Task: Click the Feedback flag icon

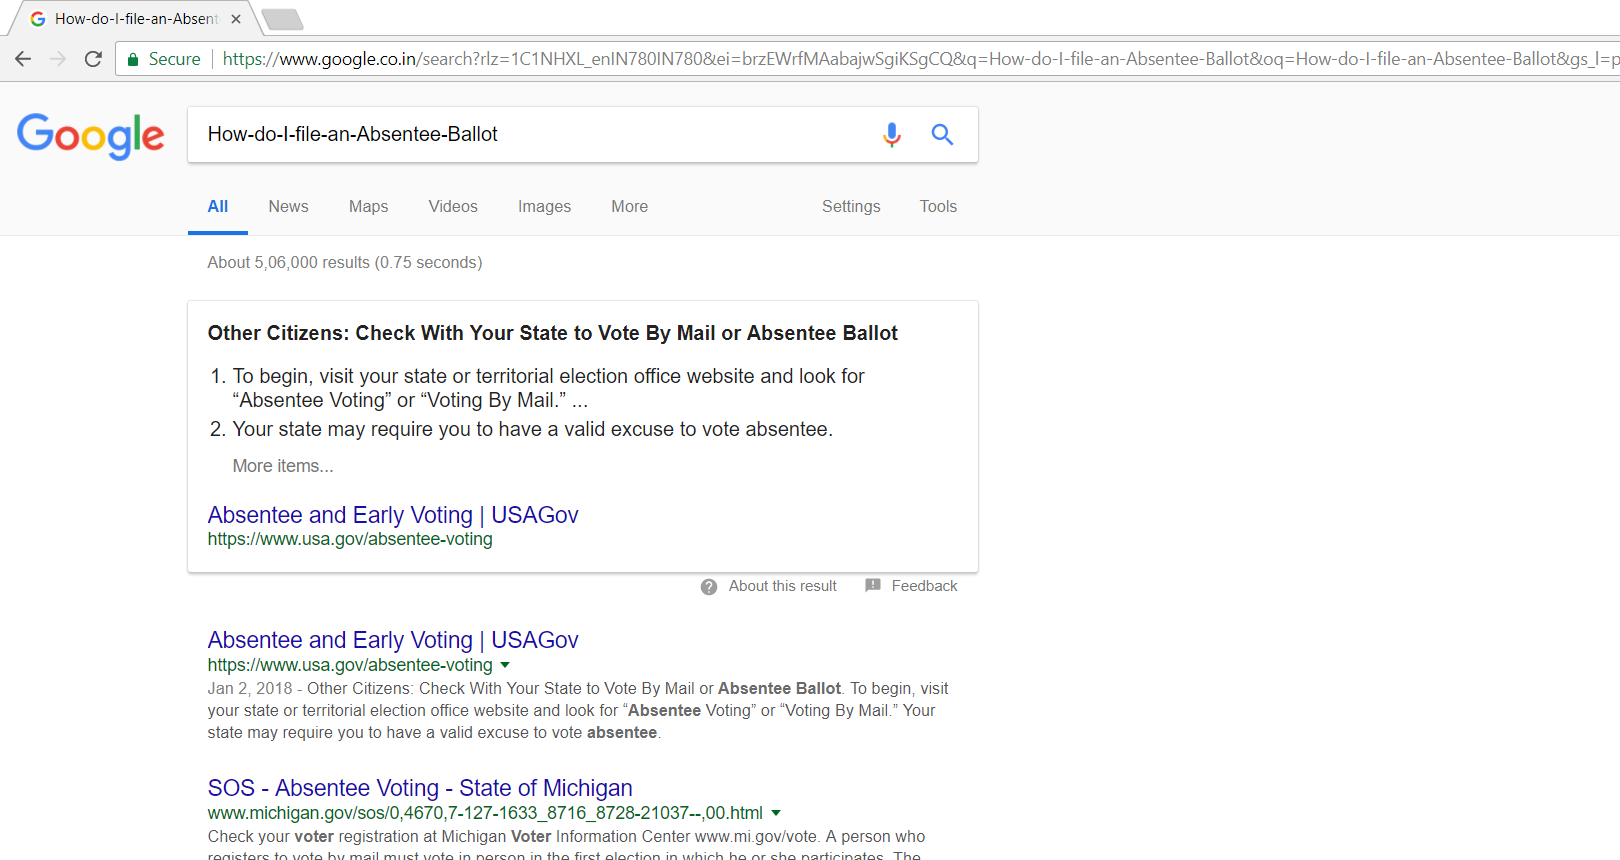Action: pos(873,586)
